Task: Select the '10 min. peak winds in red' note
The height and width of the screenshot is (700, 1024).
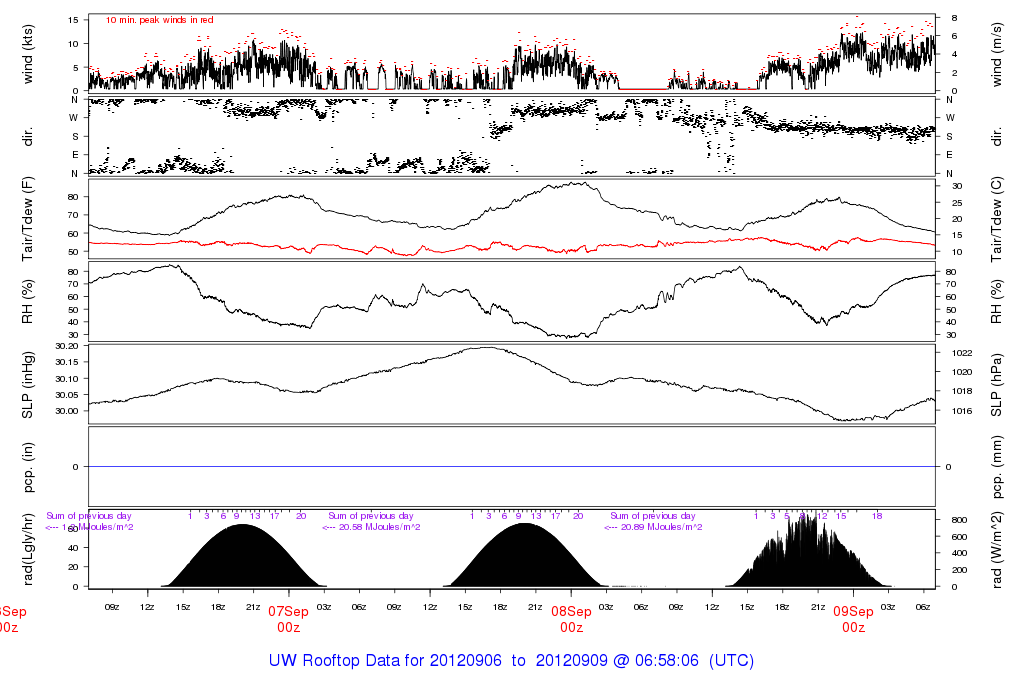Action: 159,20
